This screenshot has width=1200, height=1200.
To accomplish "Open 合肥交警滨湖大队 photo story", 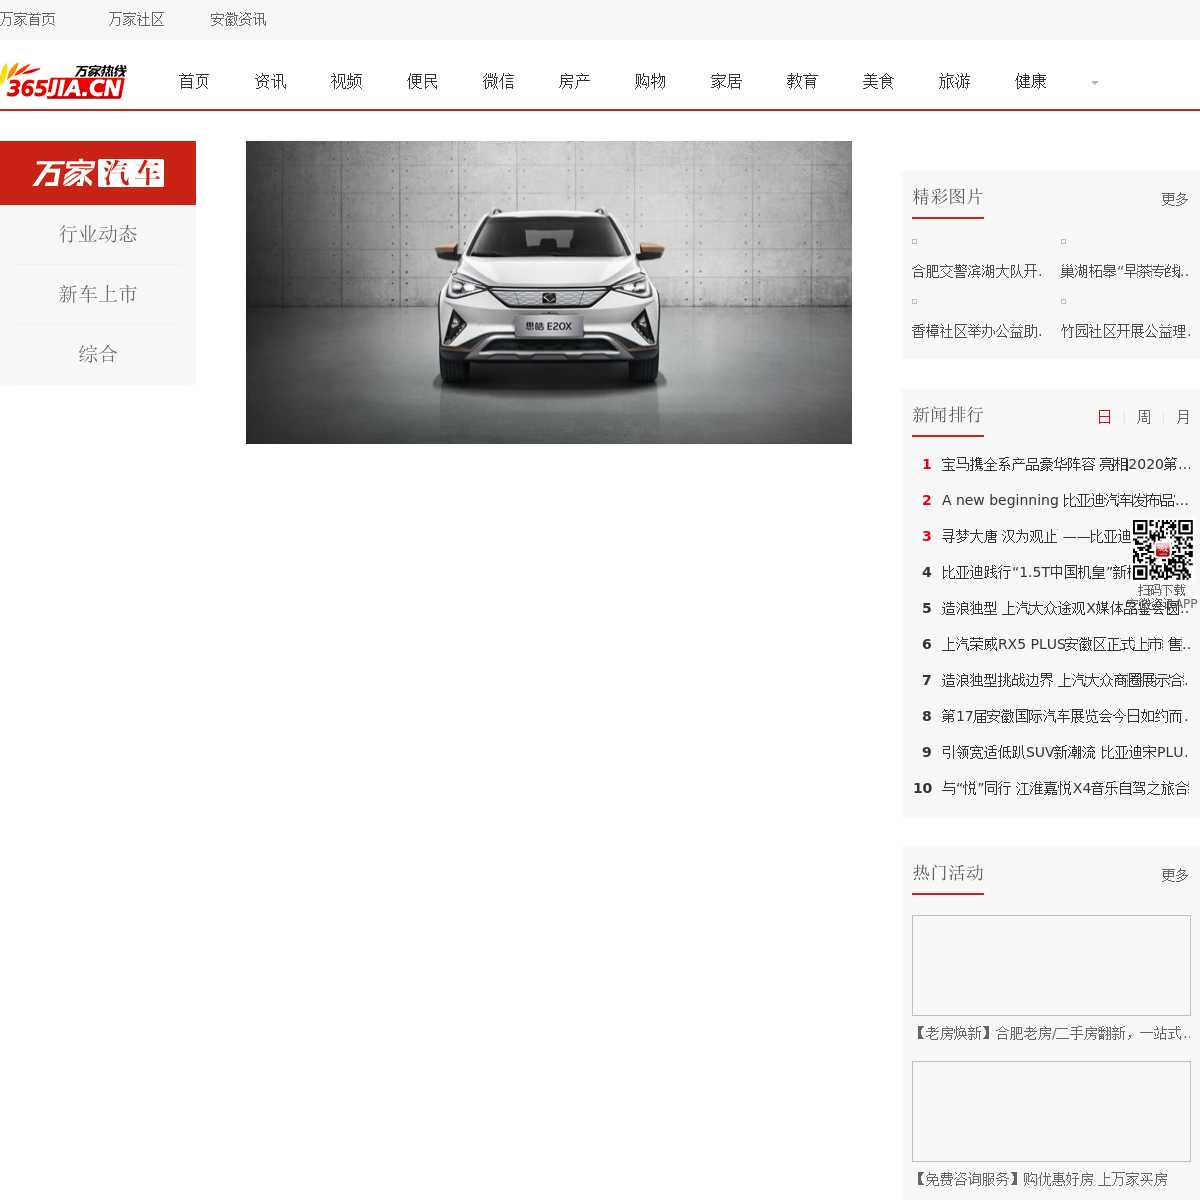I will click(977, 271).
